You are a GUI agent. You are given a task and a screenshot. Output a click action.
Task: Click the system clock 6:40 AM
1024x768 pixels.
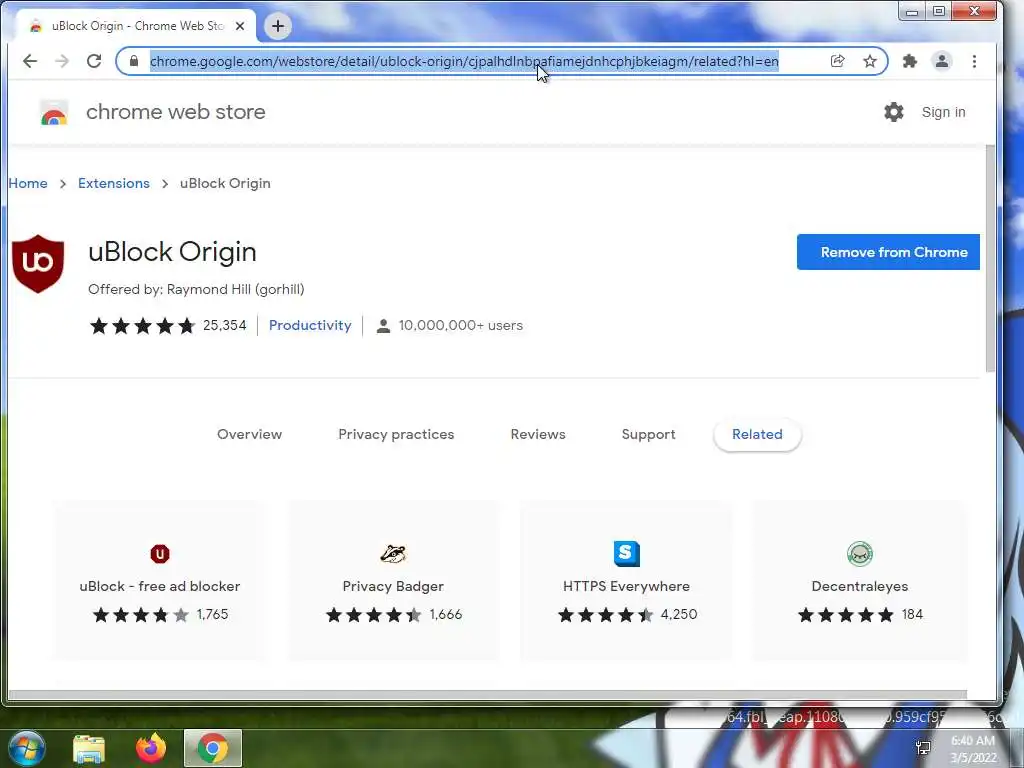[972, 741]
